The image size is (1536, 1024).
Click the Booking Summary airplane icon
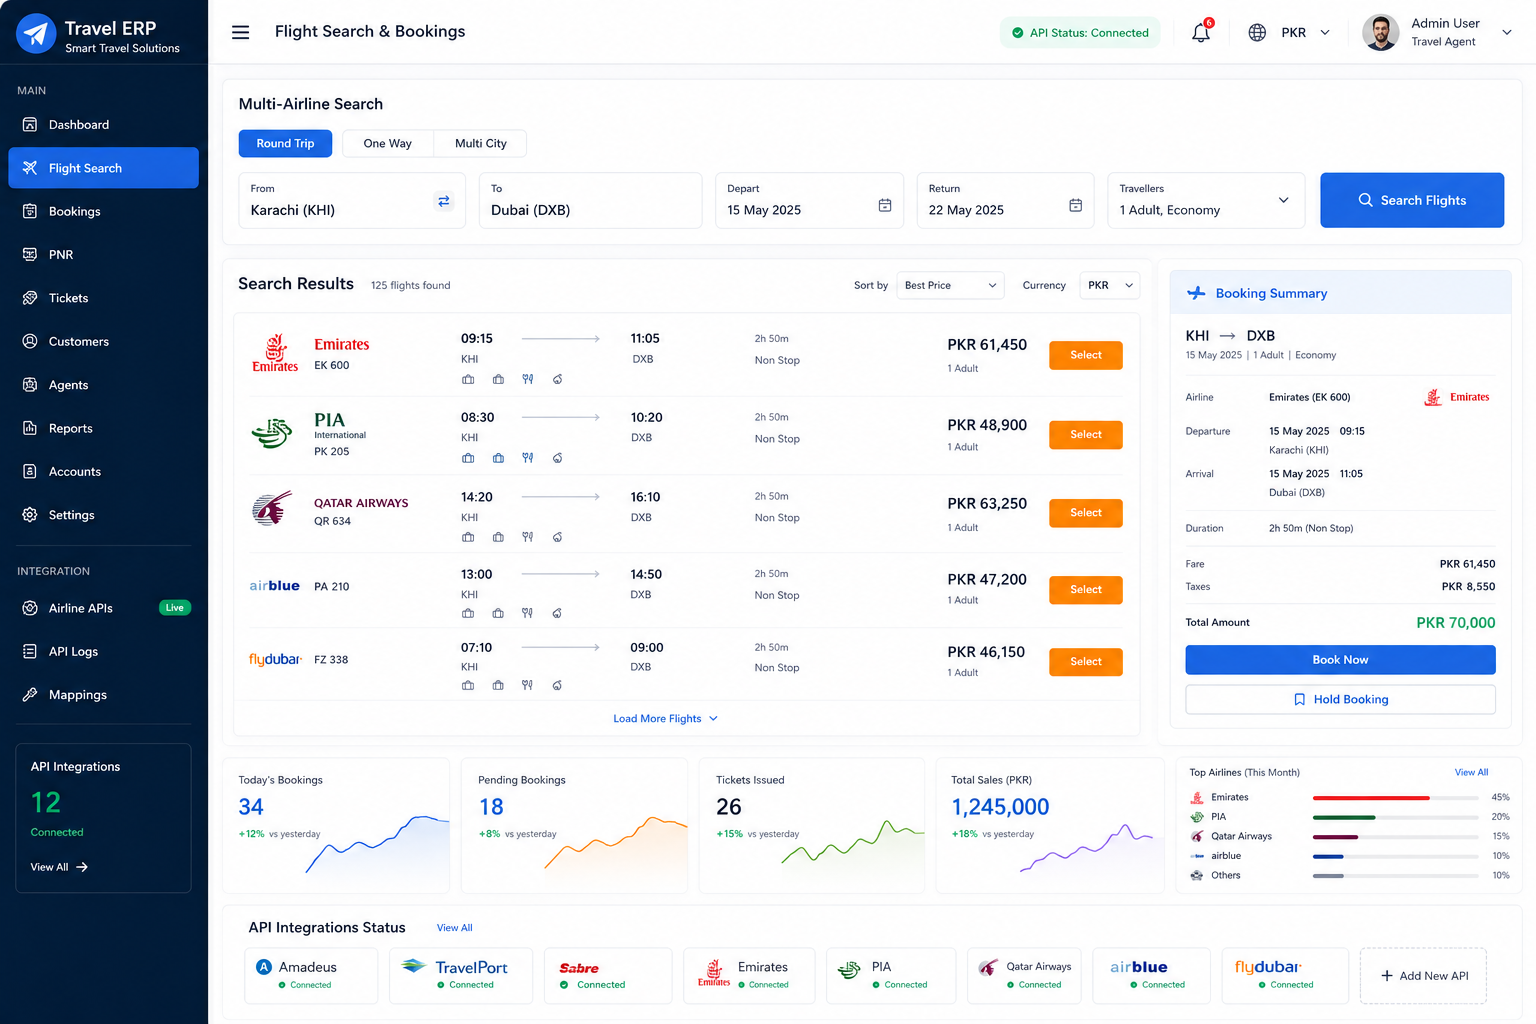tap(1196, 293)
